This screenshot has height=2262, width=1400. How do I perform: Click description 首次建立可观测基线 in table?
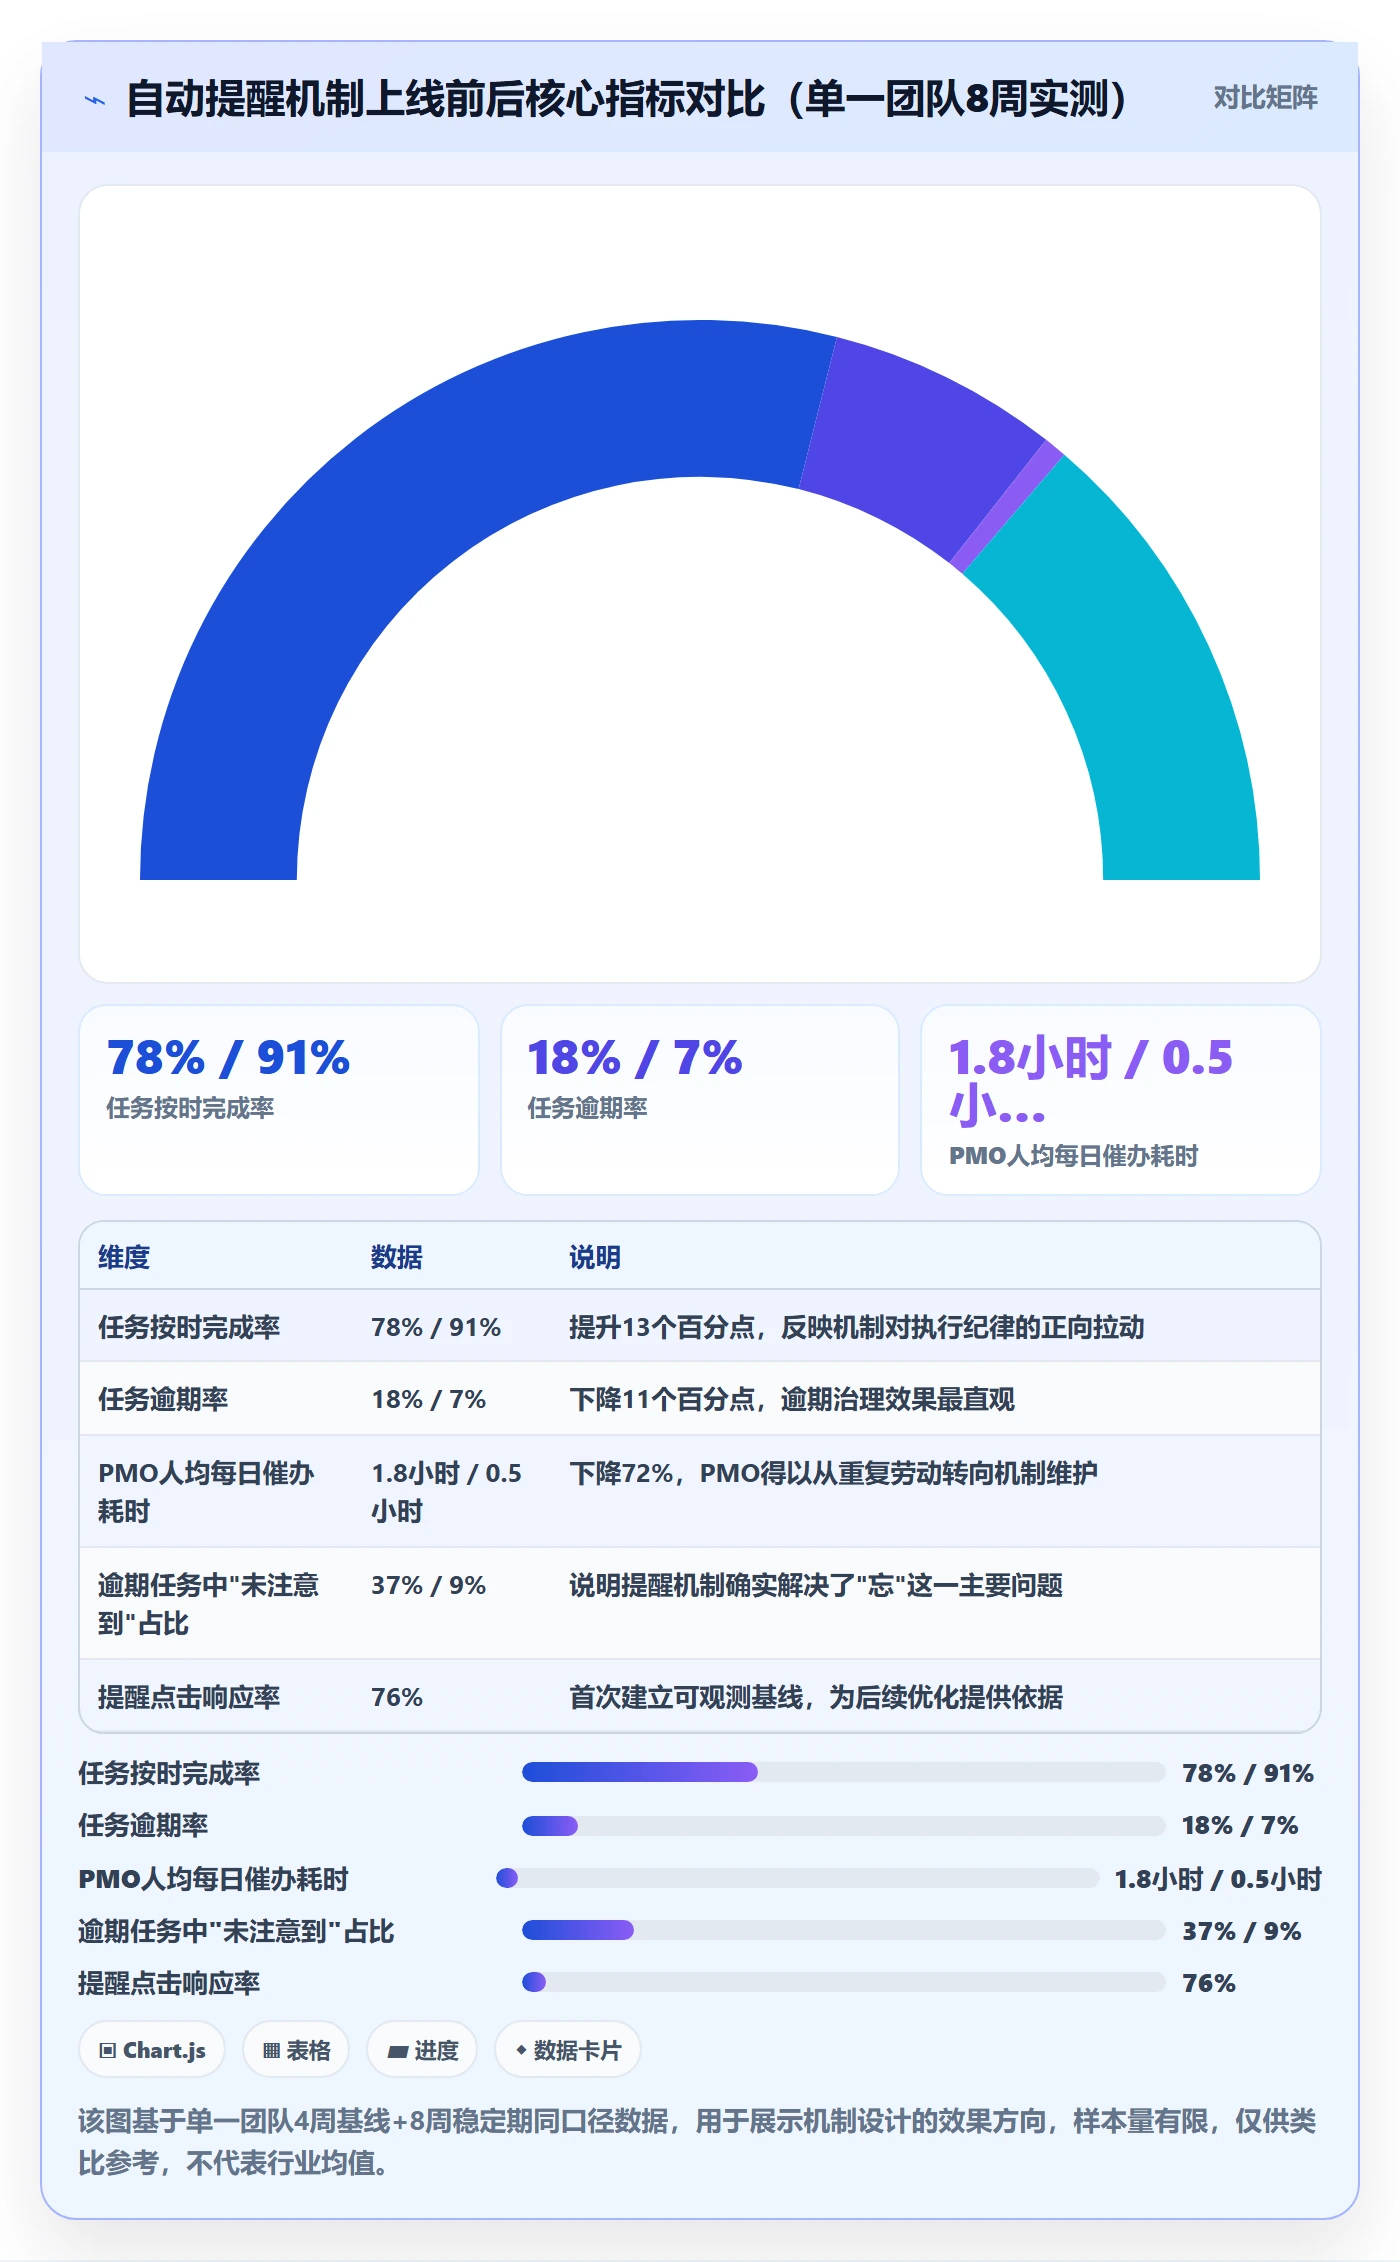816,1697
